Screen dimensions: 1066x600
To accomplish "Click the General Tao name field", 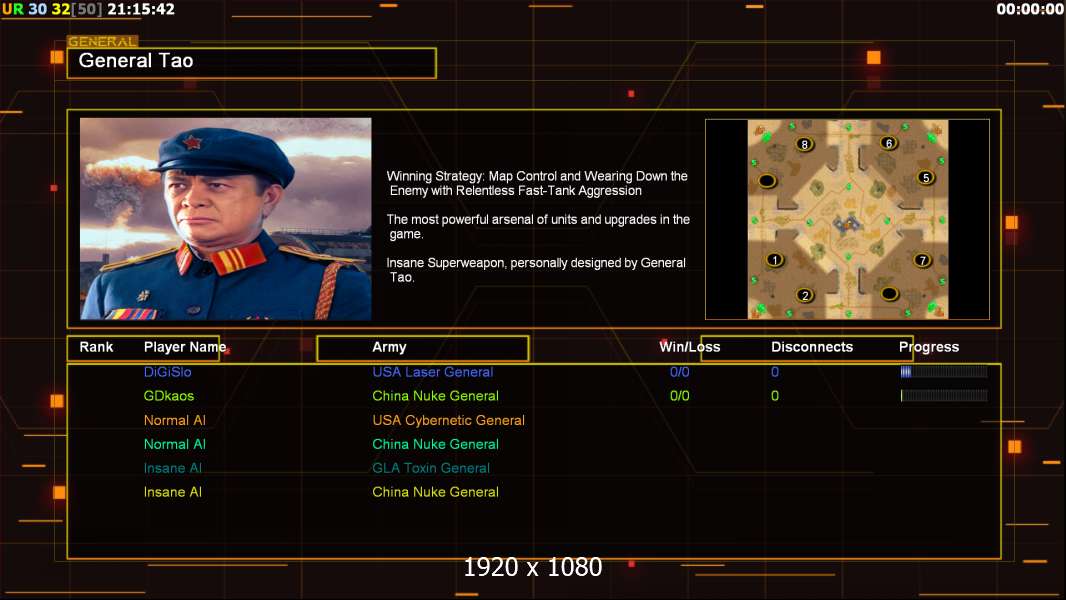I will tap(252, 63).
